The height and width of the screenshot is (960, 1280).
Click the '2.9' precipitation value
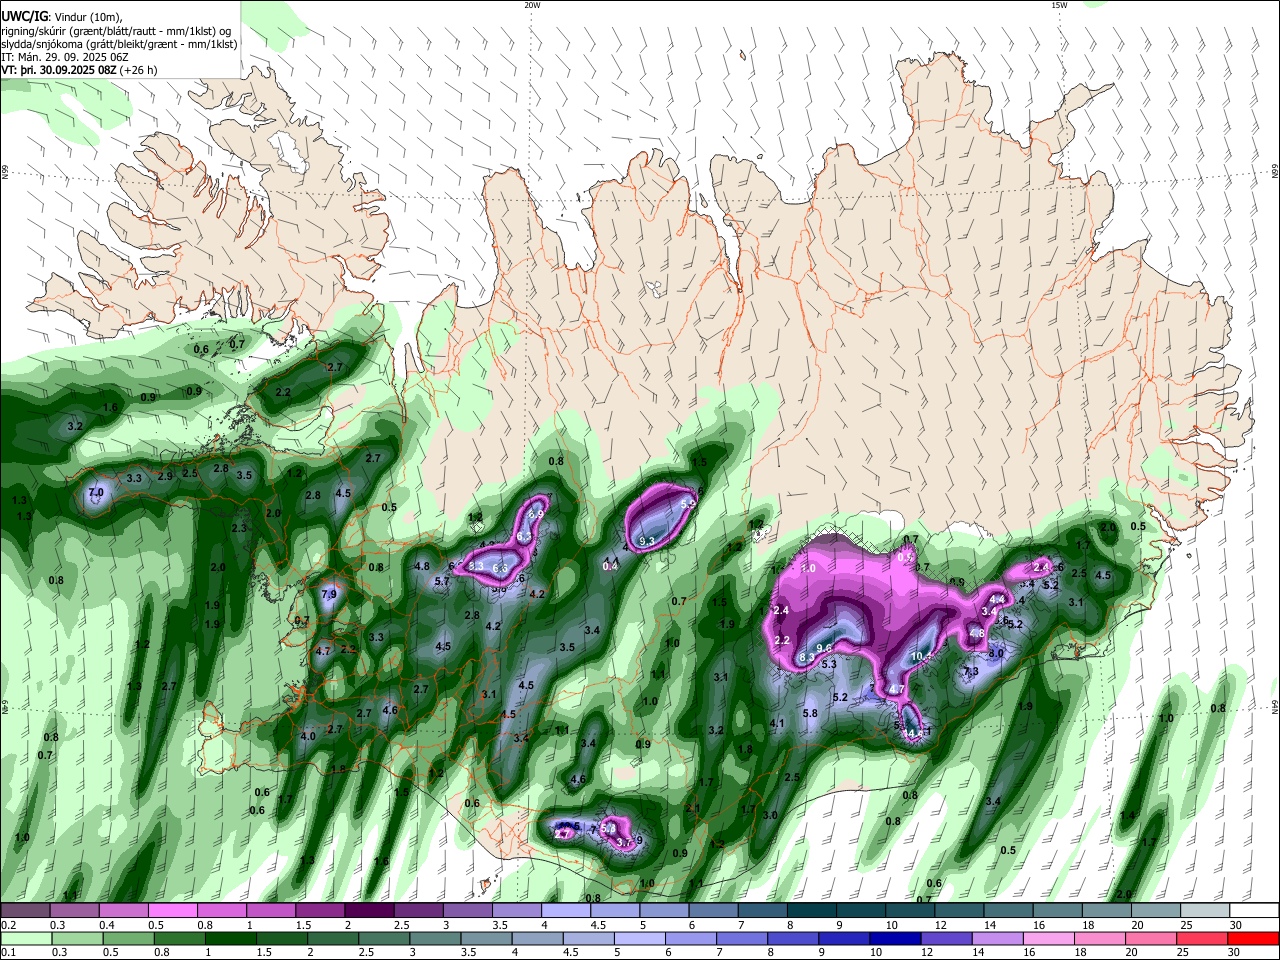(x=165, y=475)
